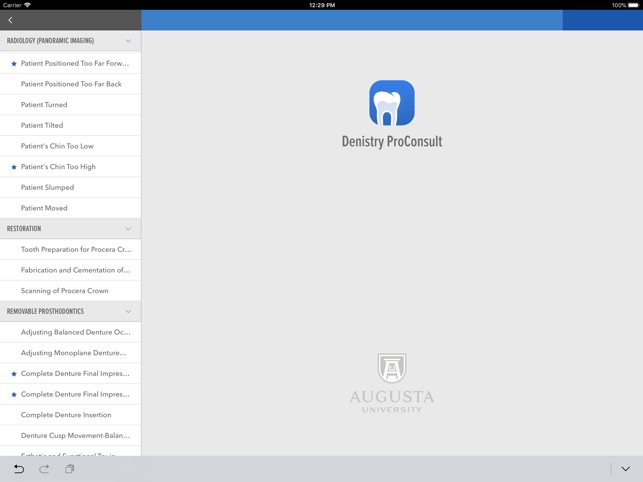Open Denture Cusp Movement-Balanced entry
The width and height of the screenshot is (643, 482).
click(x=71, y=435)
